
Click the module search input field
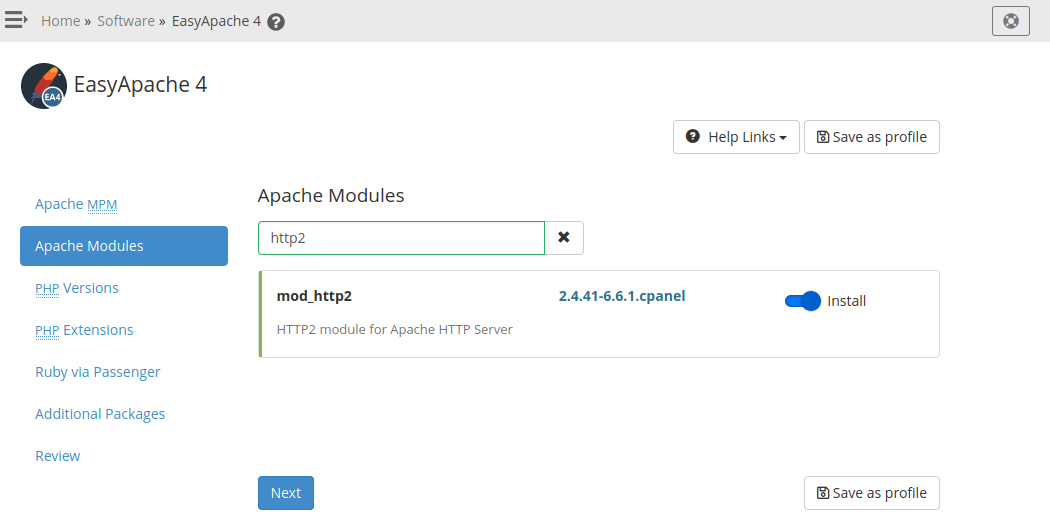tap(401, 238)
